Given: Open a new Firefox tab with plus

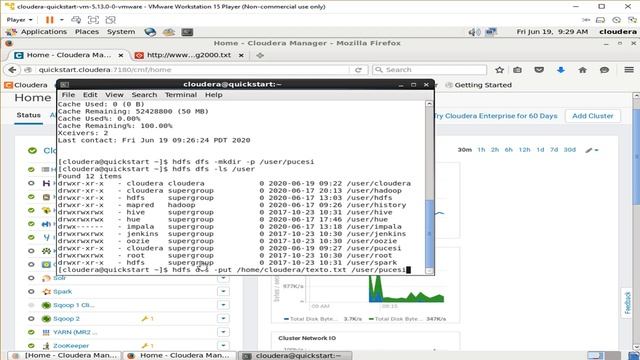Looking at the screenshot, I should coord(260,55).
